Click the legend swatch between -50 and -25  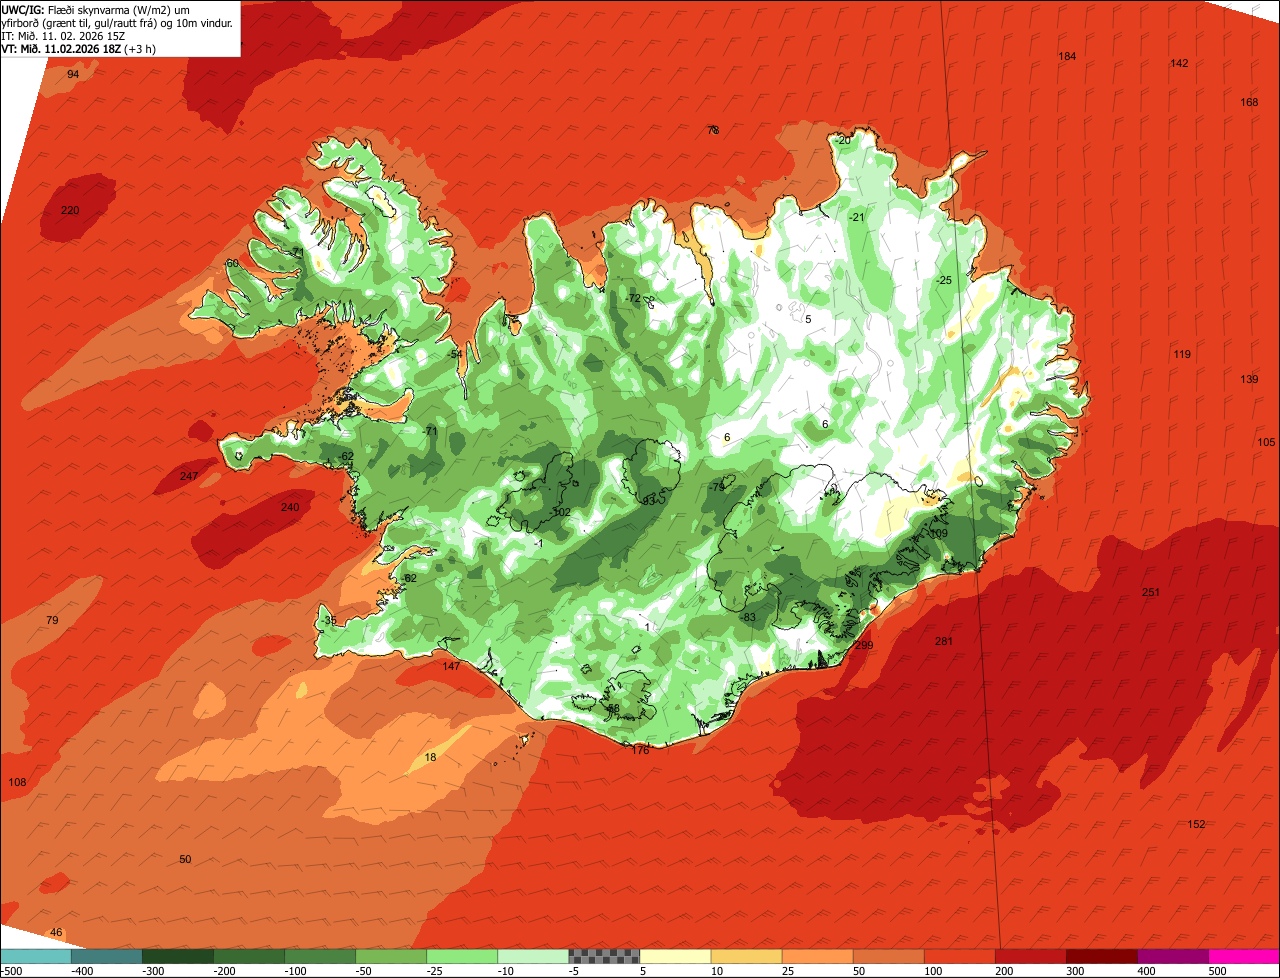click(x=391, y=956)
